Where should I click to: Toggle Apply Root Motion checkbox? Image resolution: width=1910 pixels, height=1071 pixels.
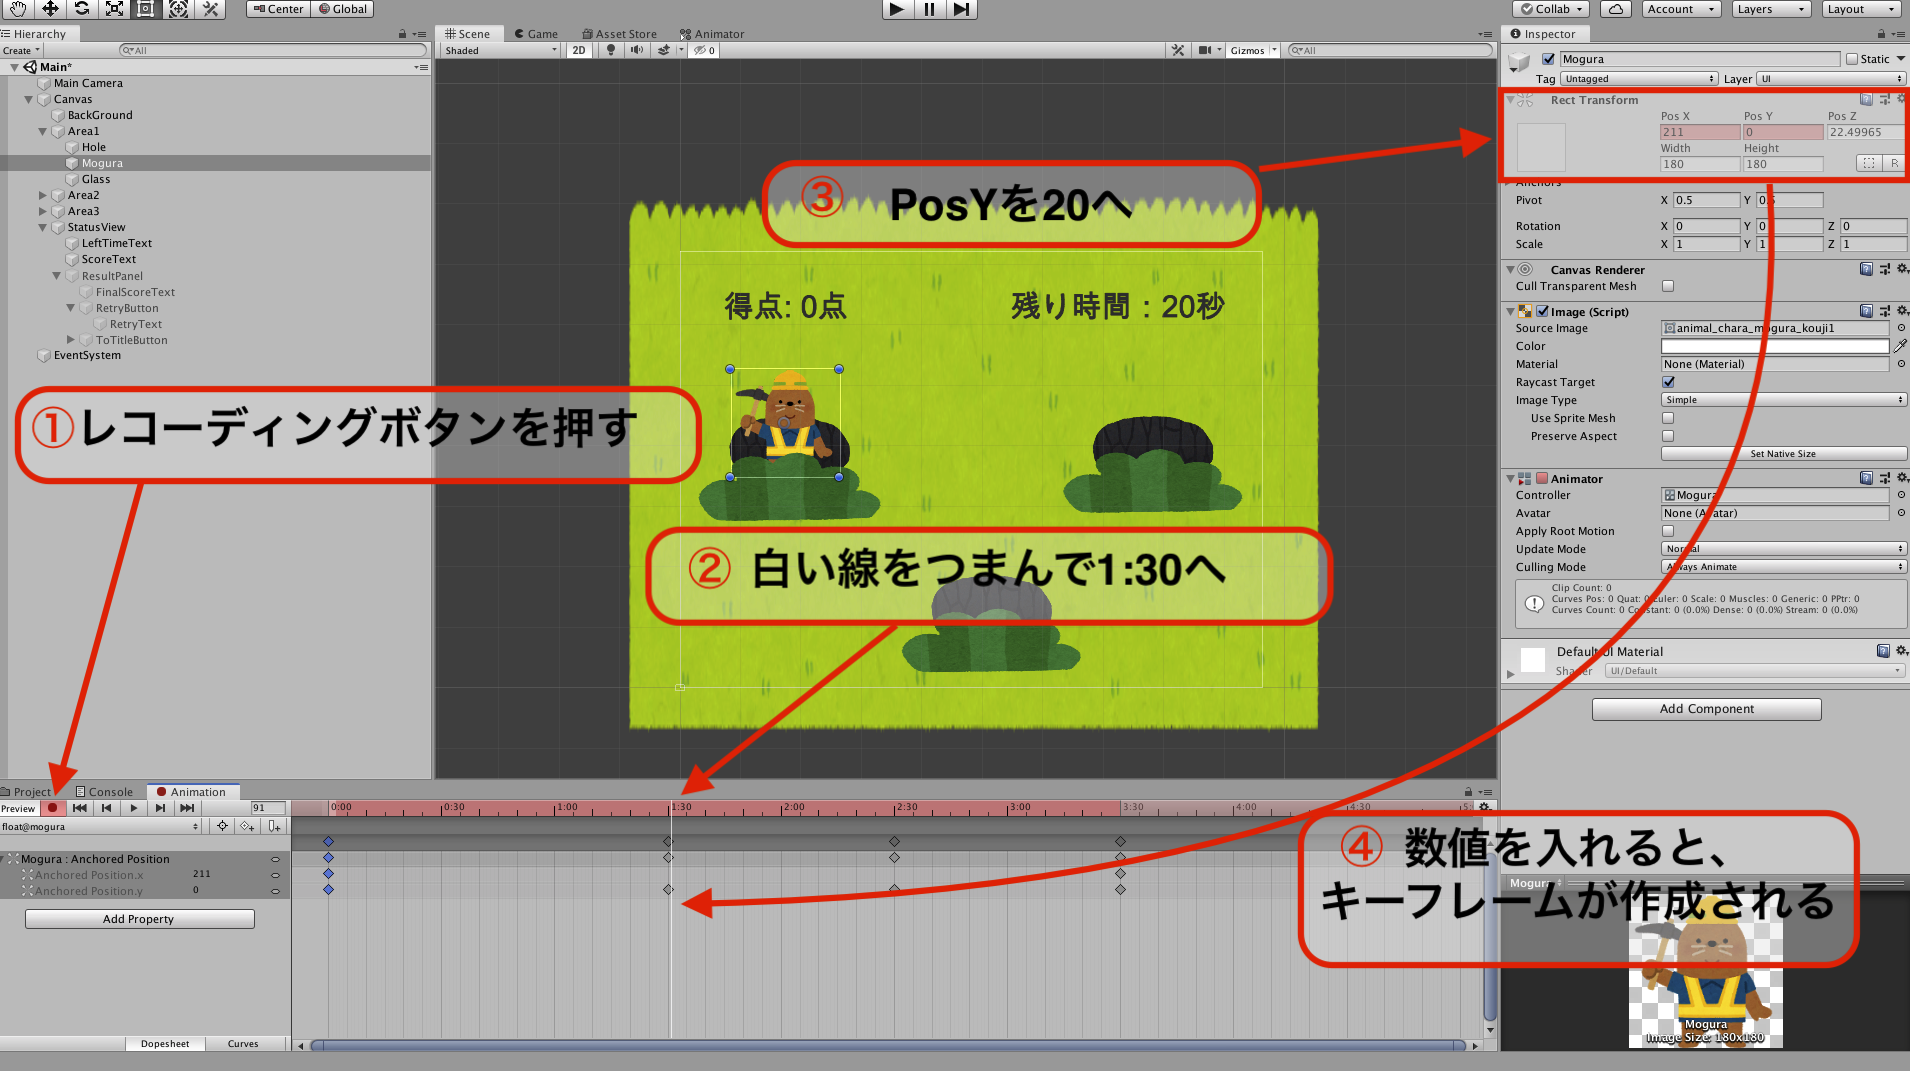[x=1668, y=531]
